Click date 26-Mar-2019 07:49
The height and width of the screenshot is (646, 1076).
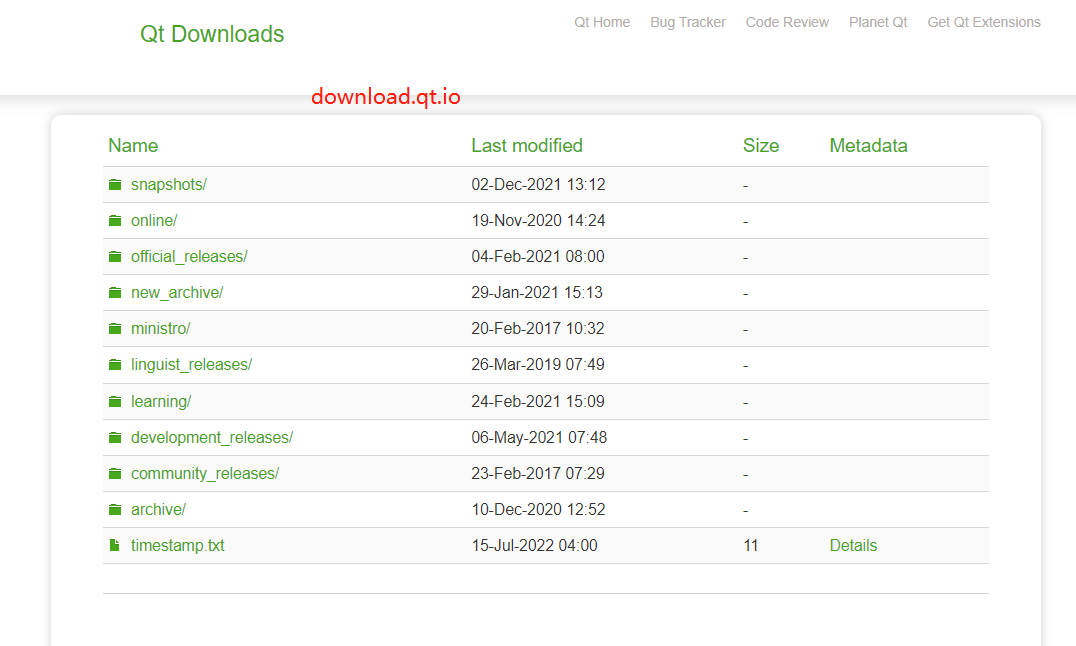tap(537, 365)
